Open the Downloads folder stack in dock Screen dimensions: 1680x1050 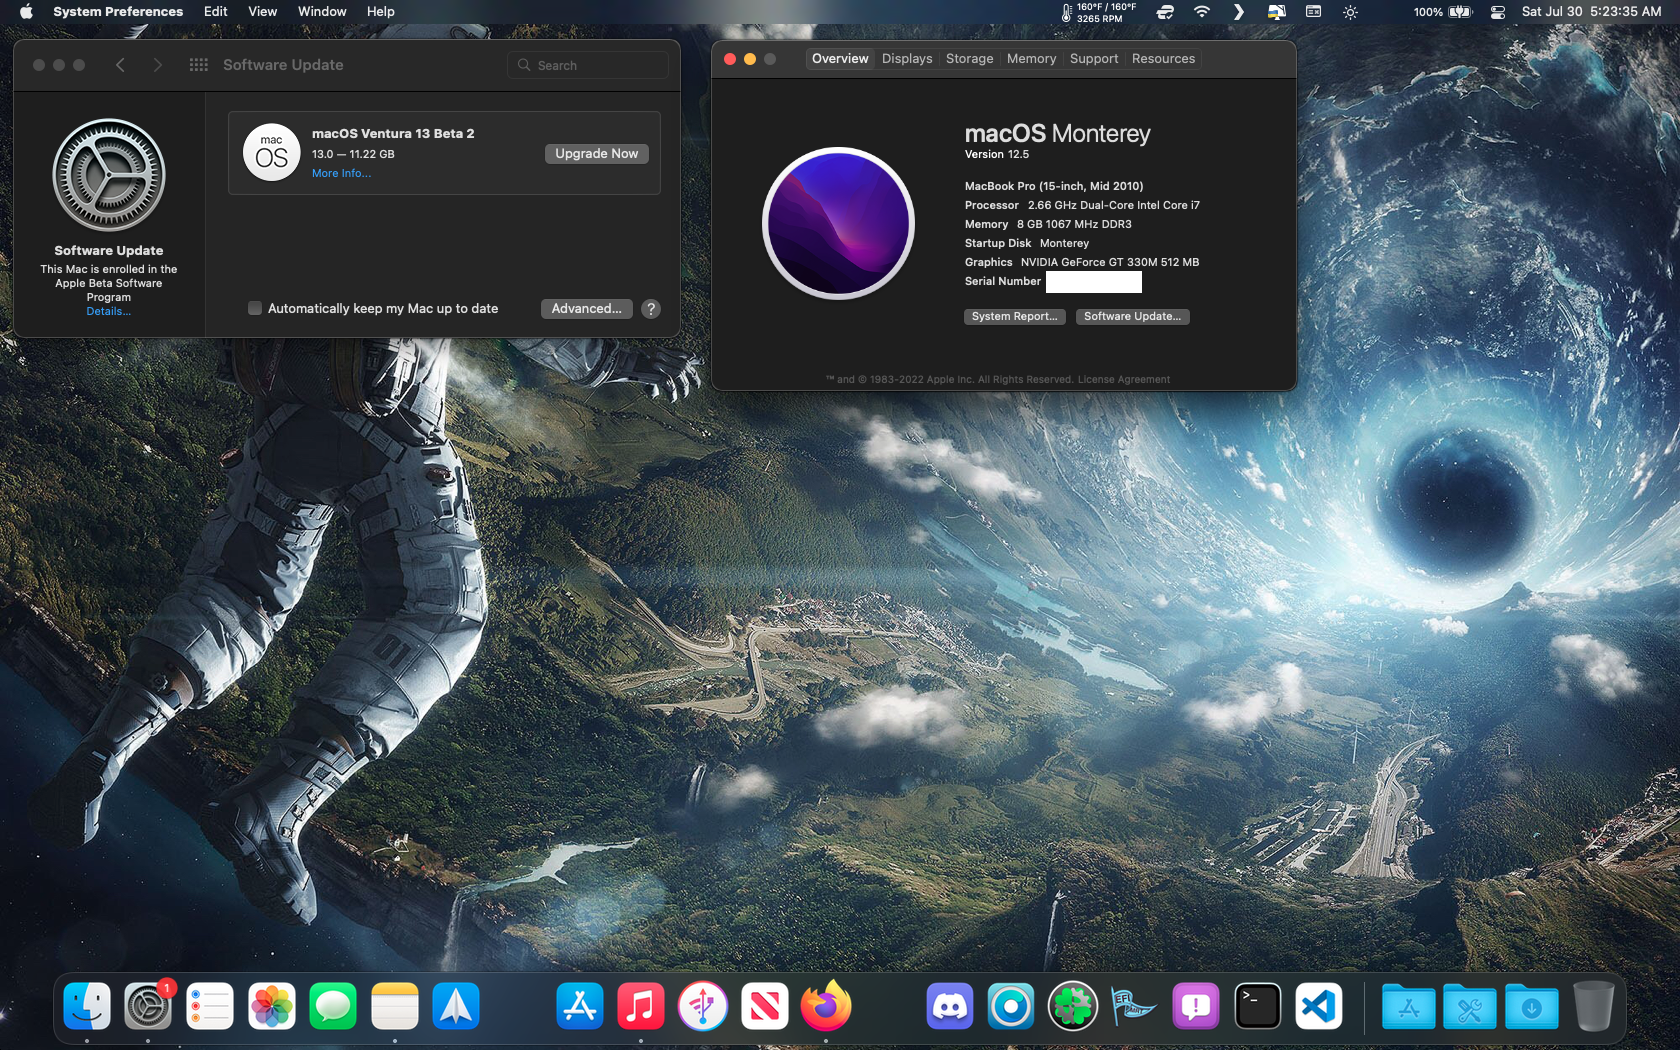pyautogui.click(x=1531, y=1007)
